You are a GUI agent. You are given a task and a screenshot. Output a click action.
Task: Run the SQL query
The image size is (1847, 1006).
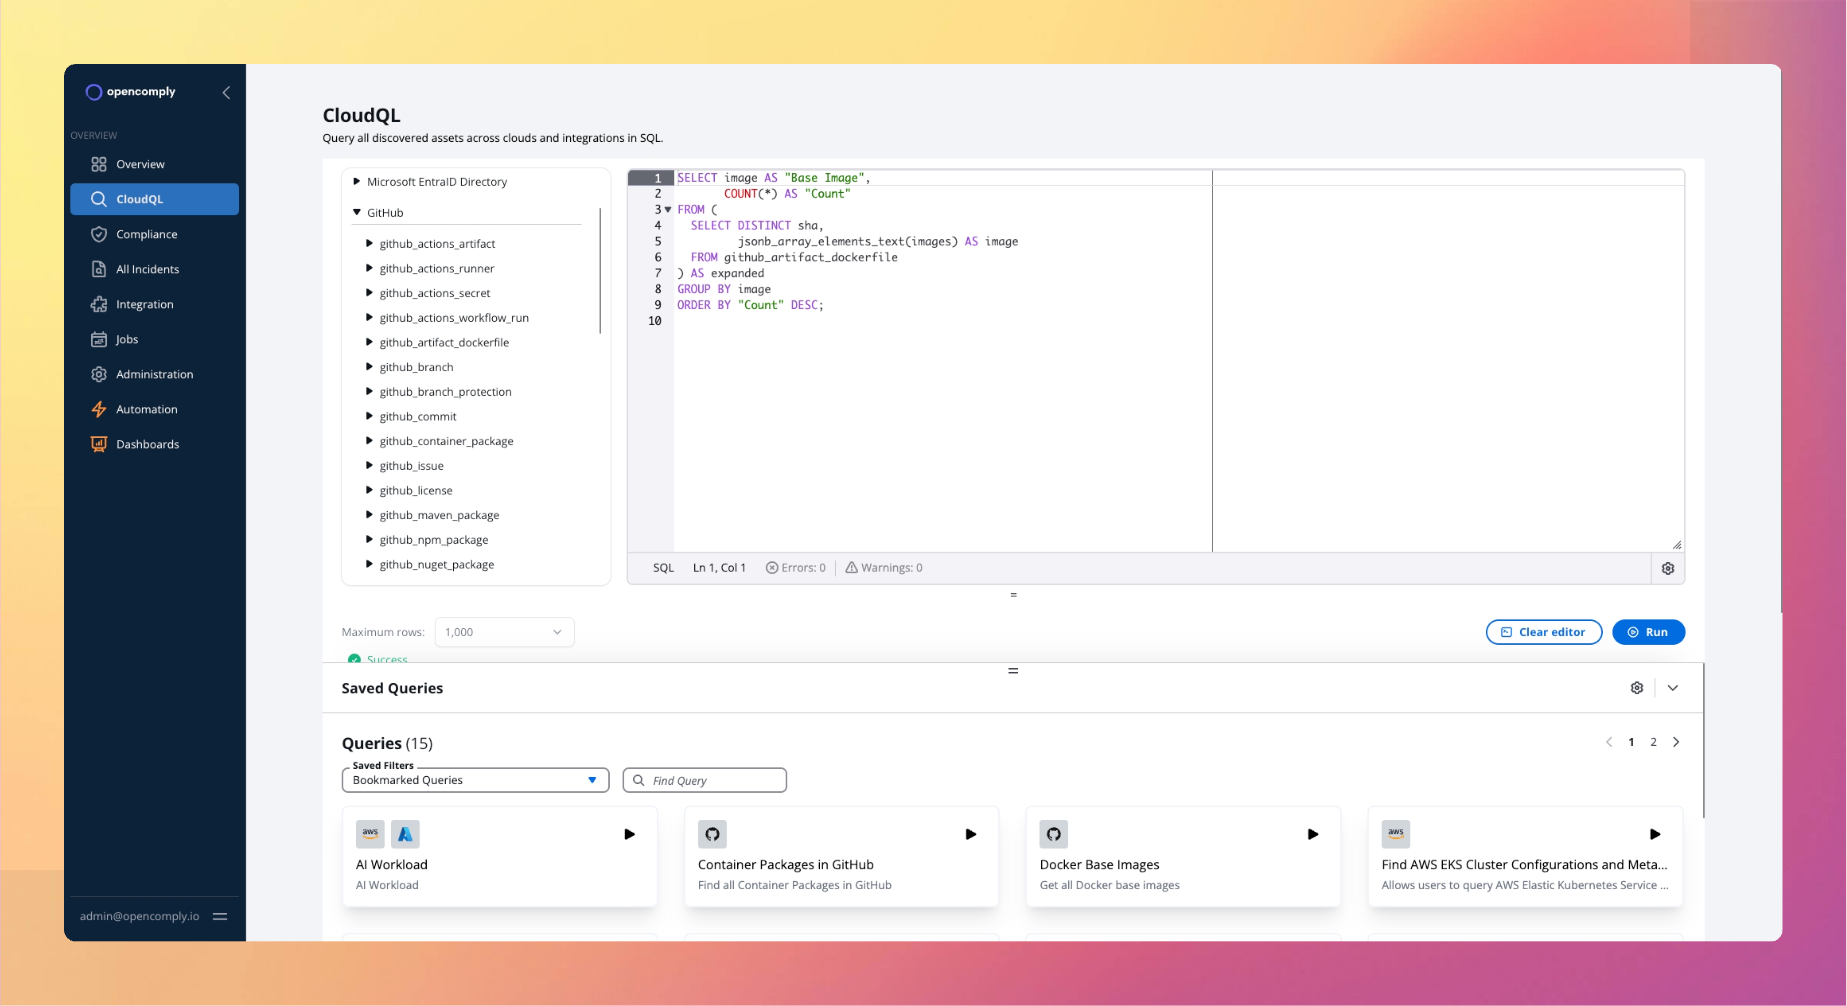point(1648,632)
